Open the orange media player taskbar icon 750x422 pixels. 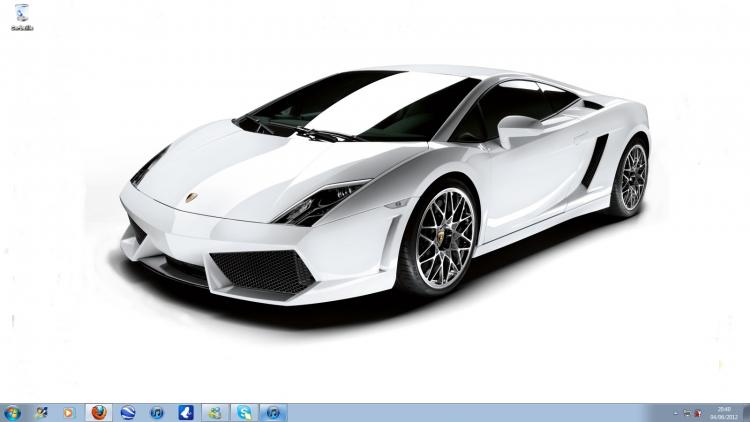[69, 412]
